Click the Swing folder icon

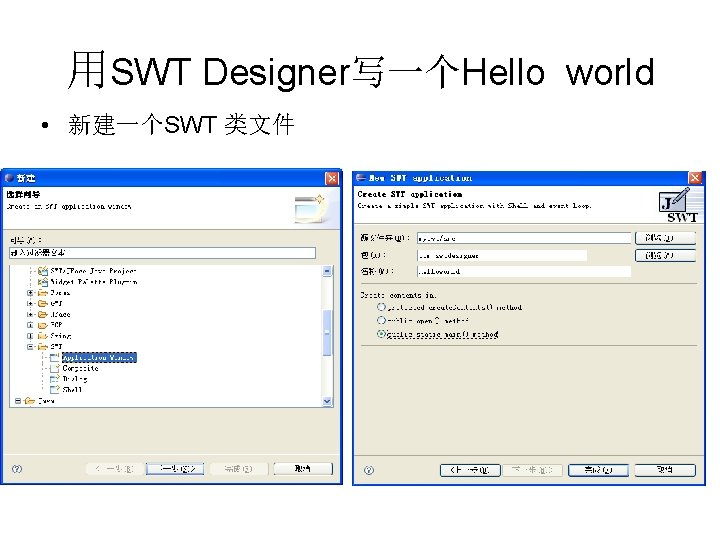(43, 336)
